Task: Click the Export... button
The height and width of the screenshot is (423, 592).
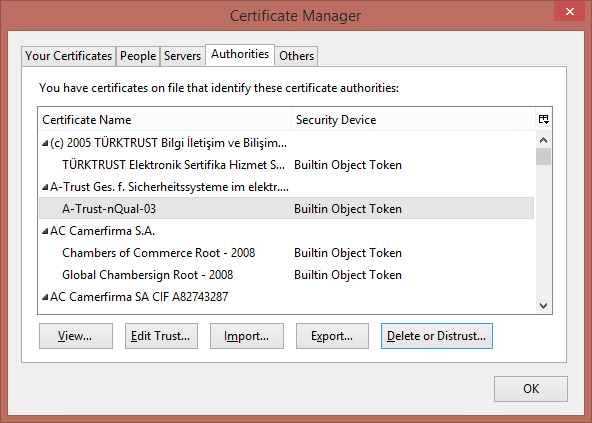Action: coord(332,336)
